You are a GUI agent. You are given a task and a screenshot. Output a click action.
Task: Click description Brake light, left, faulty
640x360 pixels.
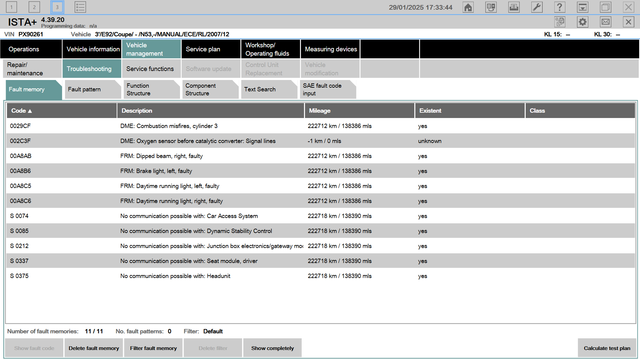click(156, 171)
